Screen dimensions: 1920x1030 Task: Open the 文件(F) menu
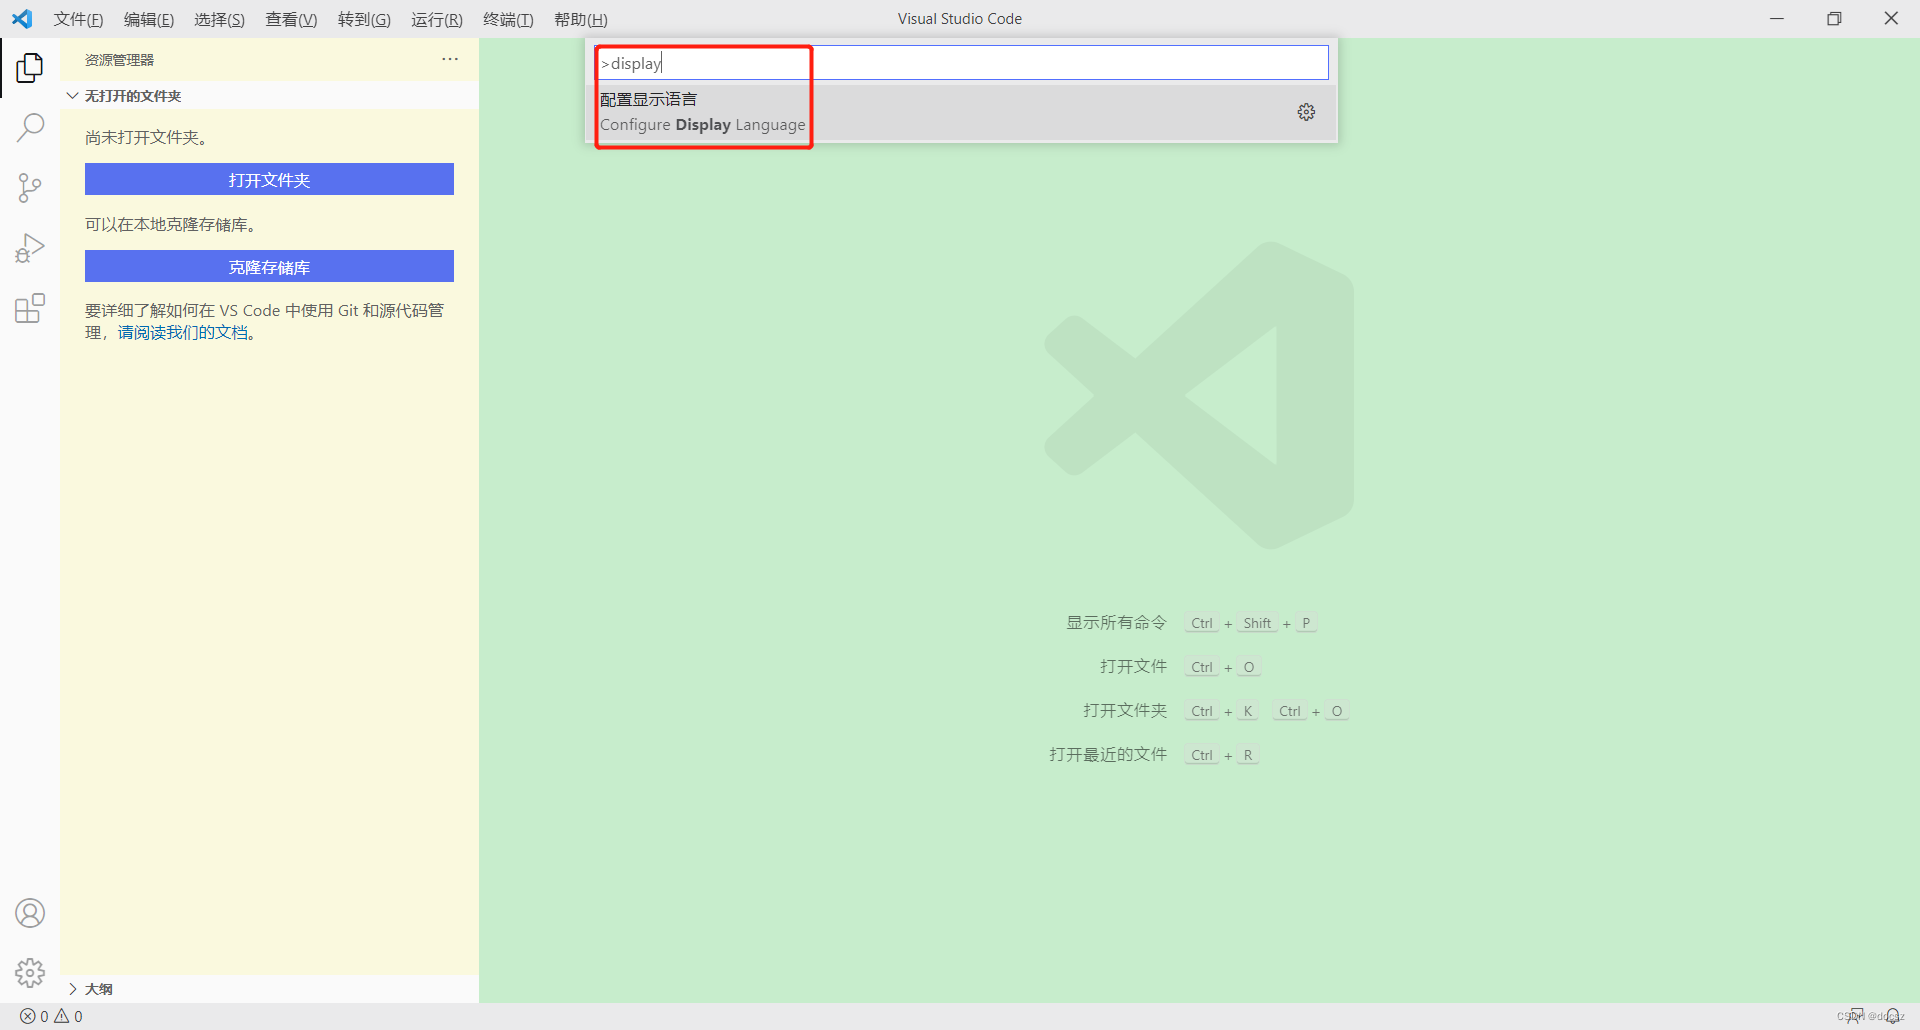click(78, 20)
